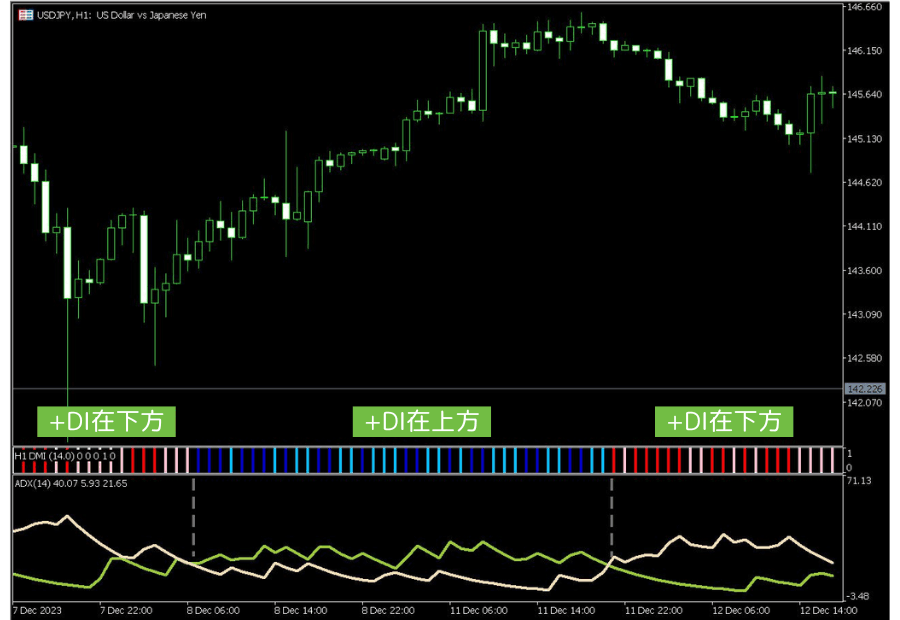Select the 143.600 price level label
This screenshot has height=620, width=900.
[x=865, y=270]
